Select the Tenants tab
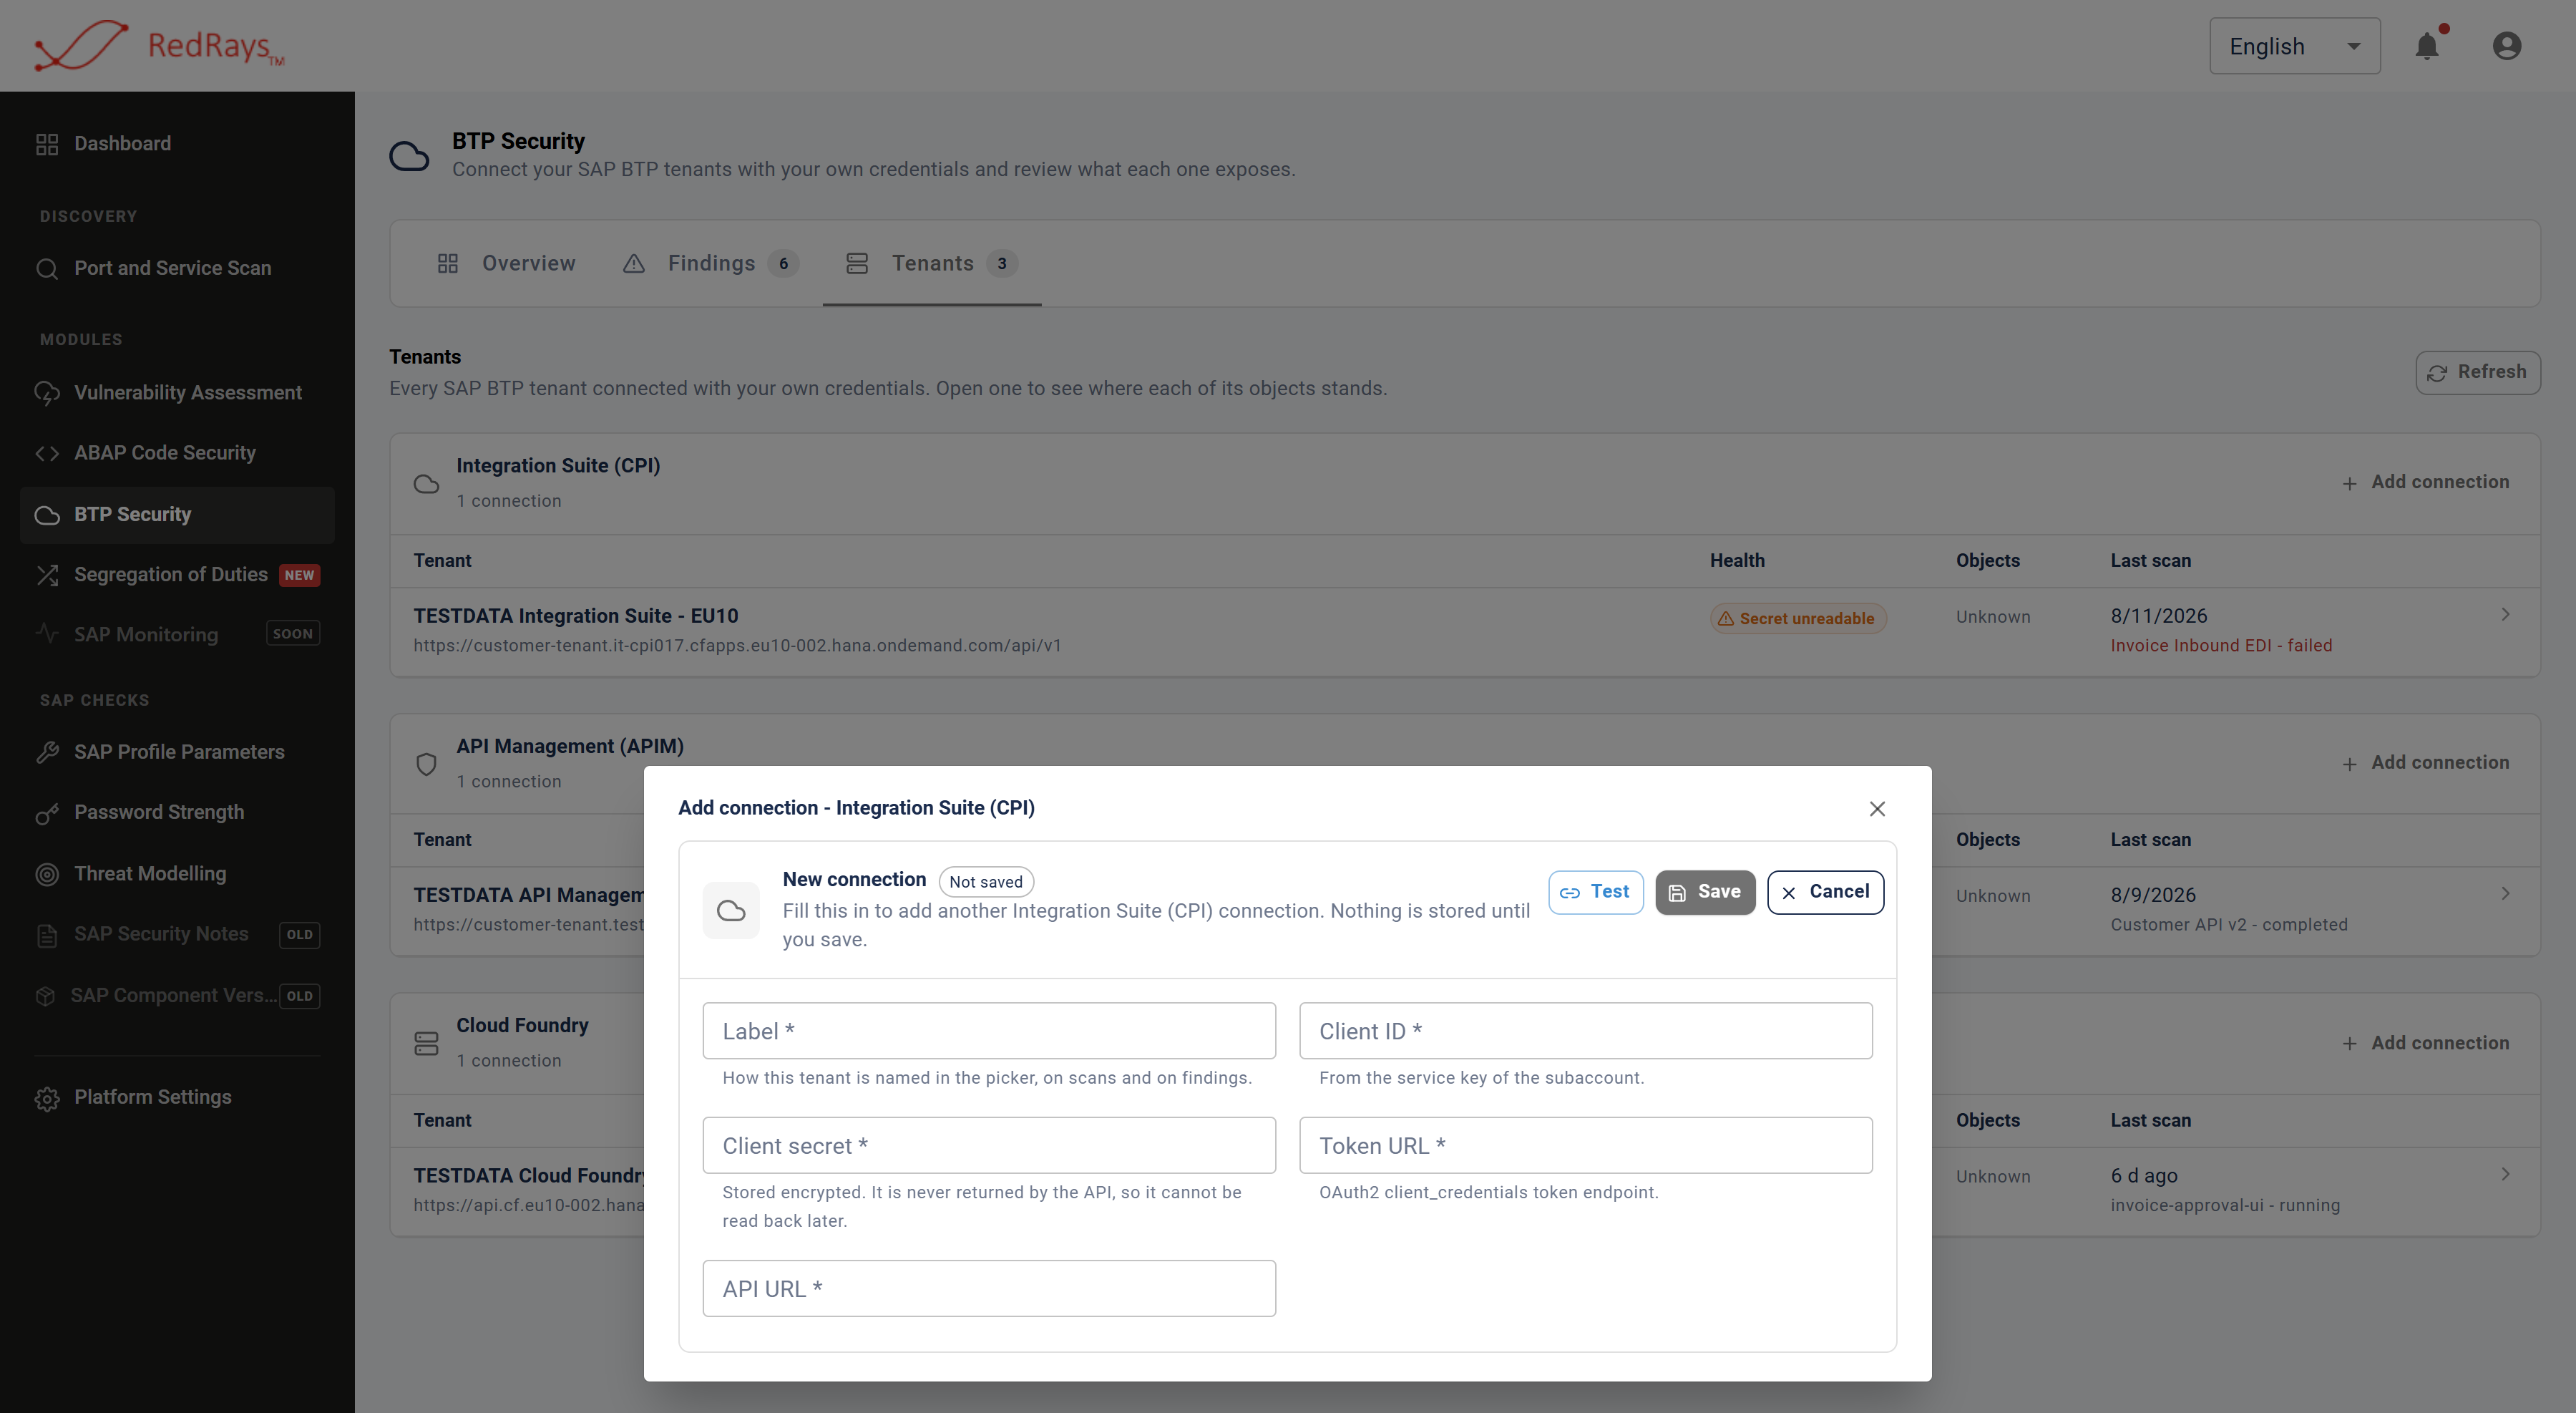The width and height of the screenshot is (2576, 1413). (932, 263)
